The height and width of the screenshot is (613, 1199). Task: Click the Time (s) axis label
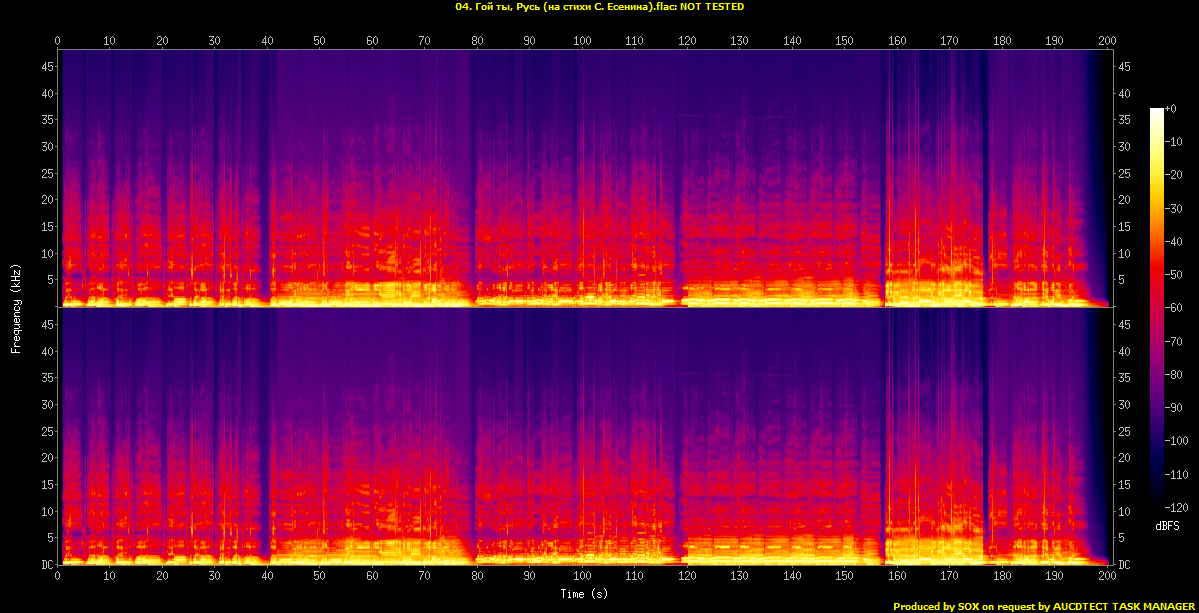click(582, 594)
